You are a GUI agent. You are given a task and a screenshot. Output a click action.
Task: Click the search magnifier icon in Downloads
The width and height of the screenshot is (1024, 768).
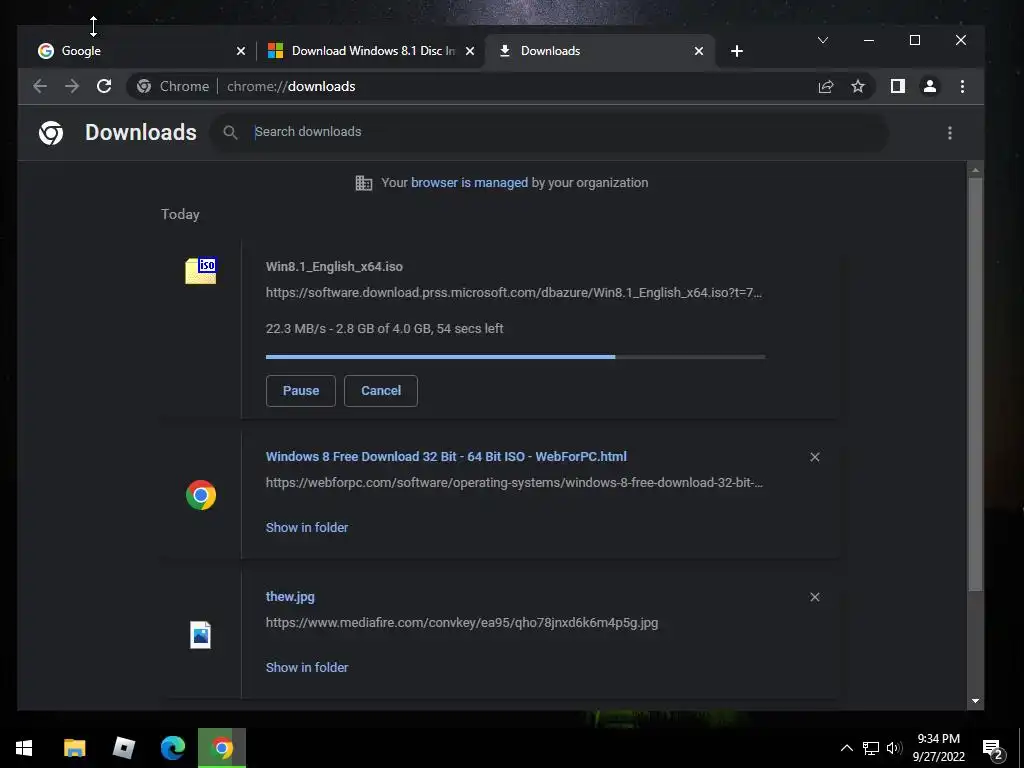[230, 133]
